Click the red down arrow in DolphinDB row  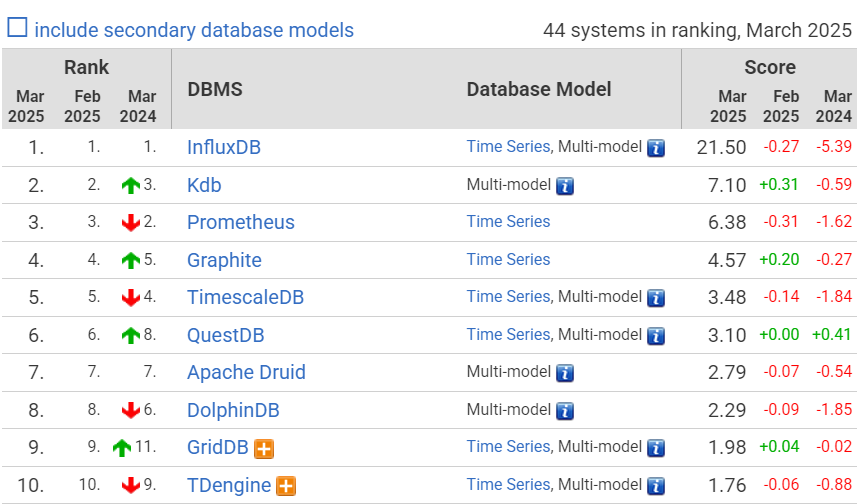coord(131,410)
